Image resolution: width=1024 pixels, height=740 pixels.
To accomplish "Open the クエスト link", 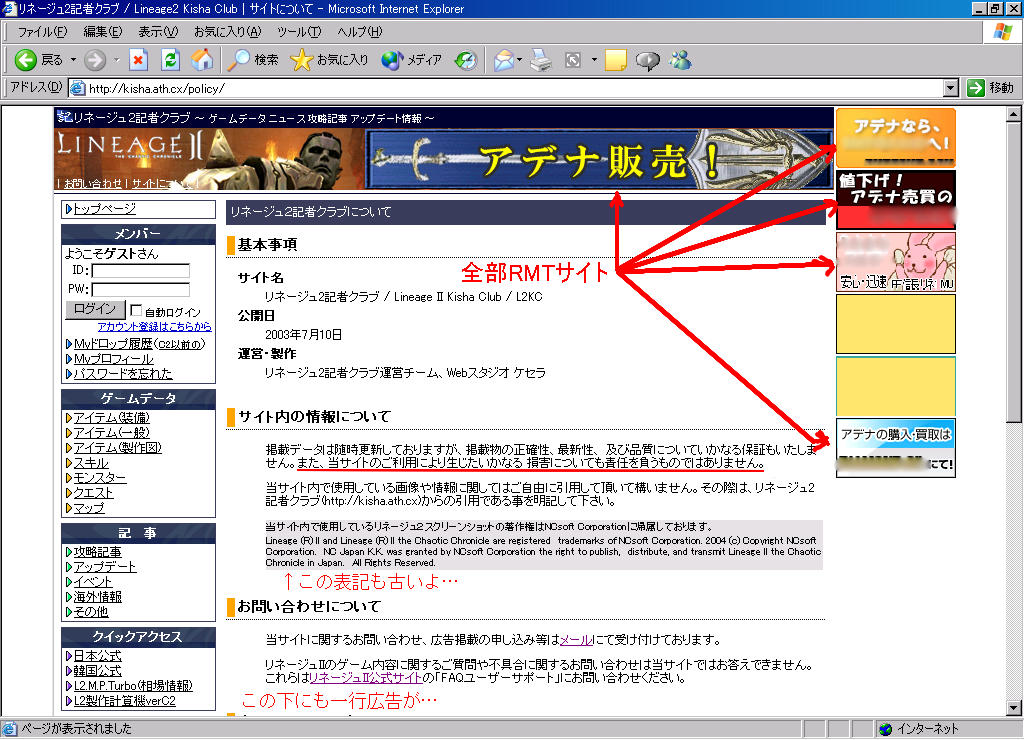I will point(93,492).
